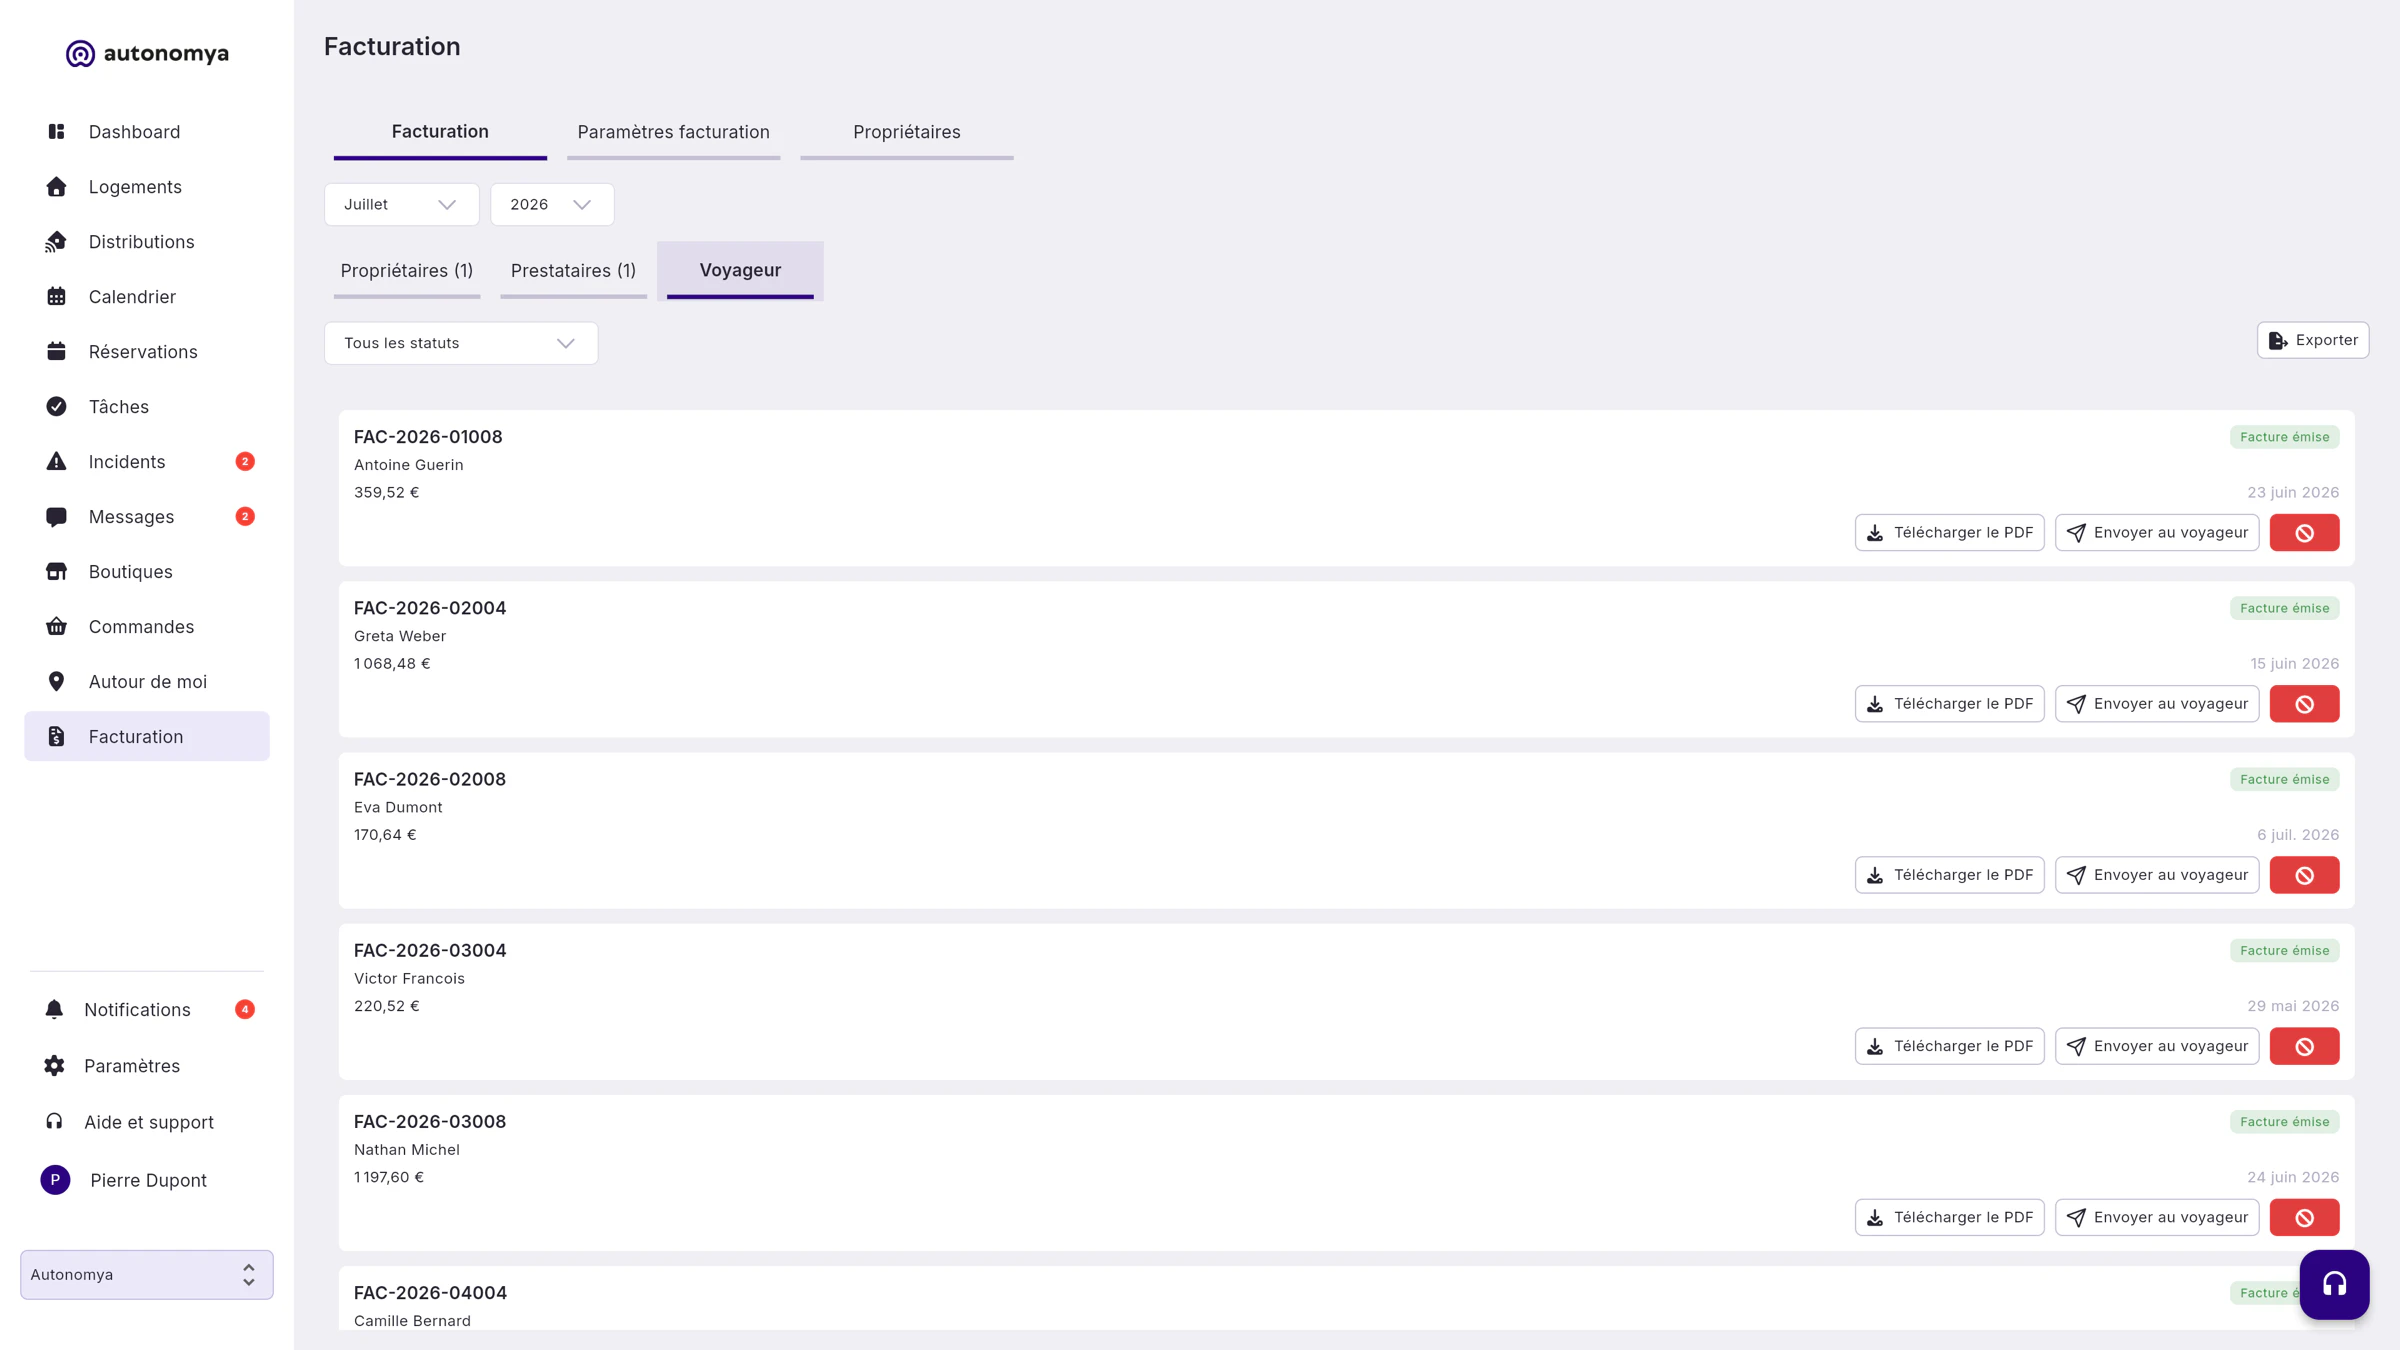The width and height of the screenshot is (2400, 1350).
Task: Open the 2026 year dropdown
Action: [x=552, y=205]
